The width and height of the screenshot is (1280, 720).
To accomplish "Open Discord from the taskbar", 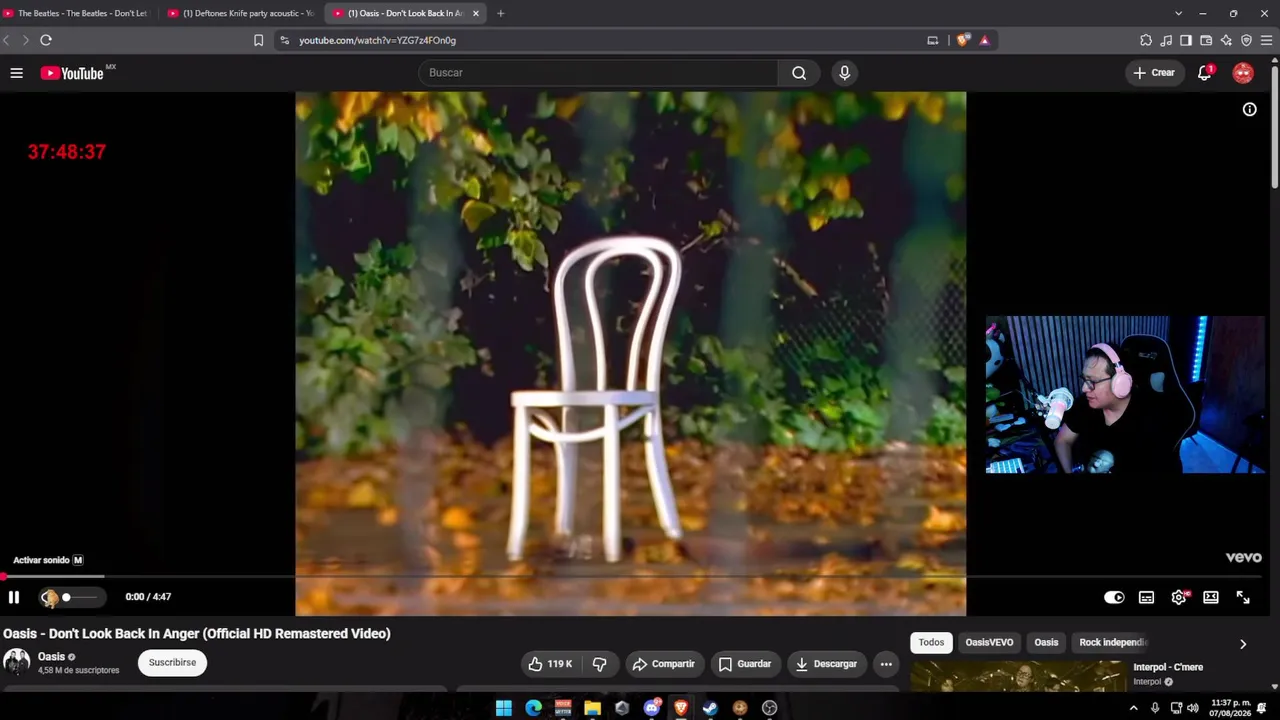I will 651,708.
